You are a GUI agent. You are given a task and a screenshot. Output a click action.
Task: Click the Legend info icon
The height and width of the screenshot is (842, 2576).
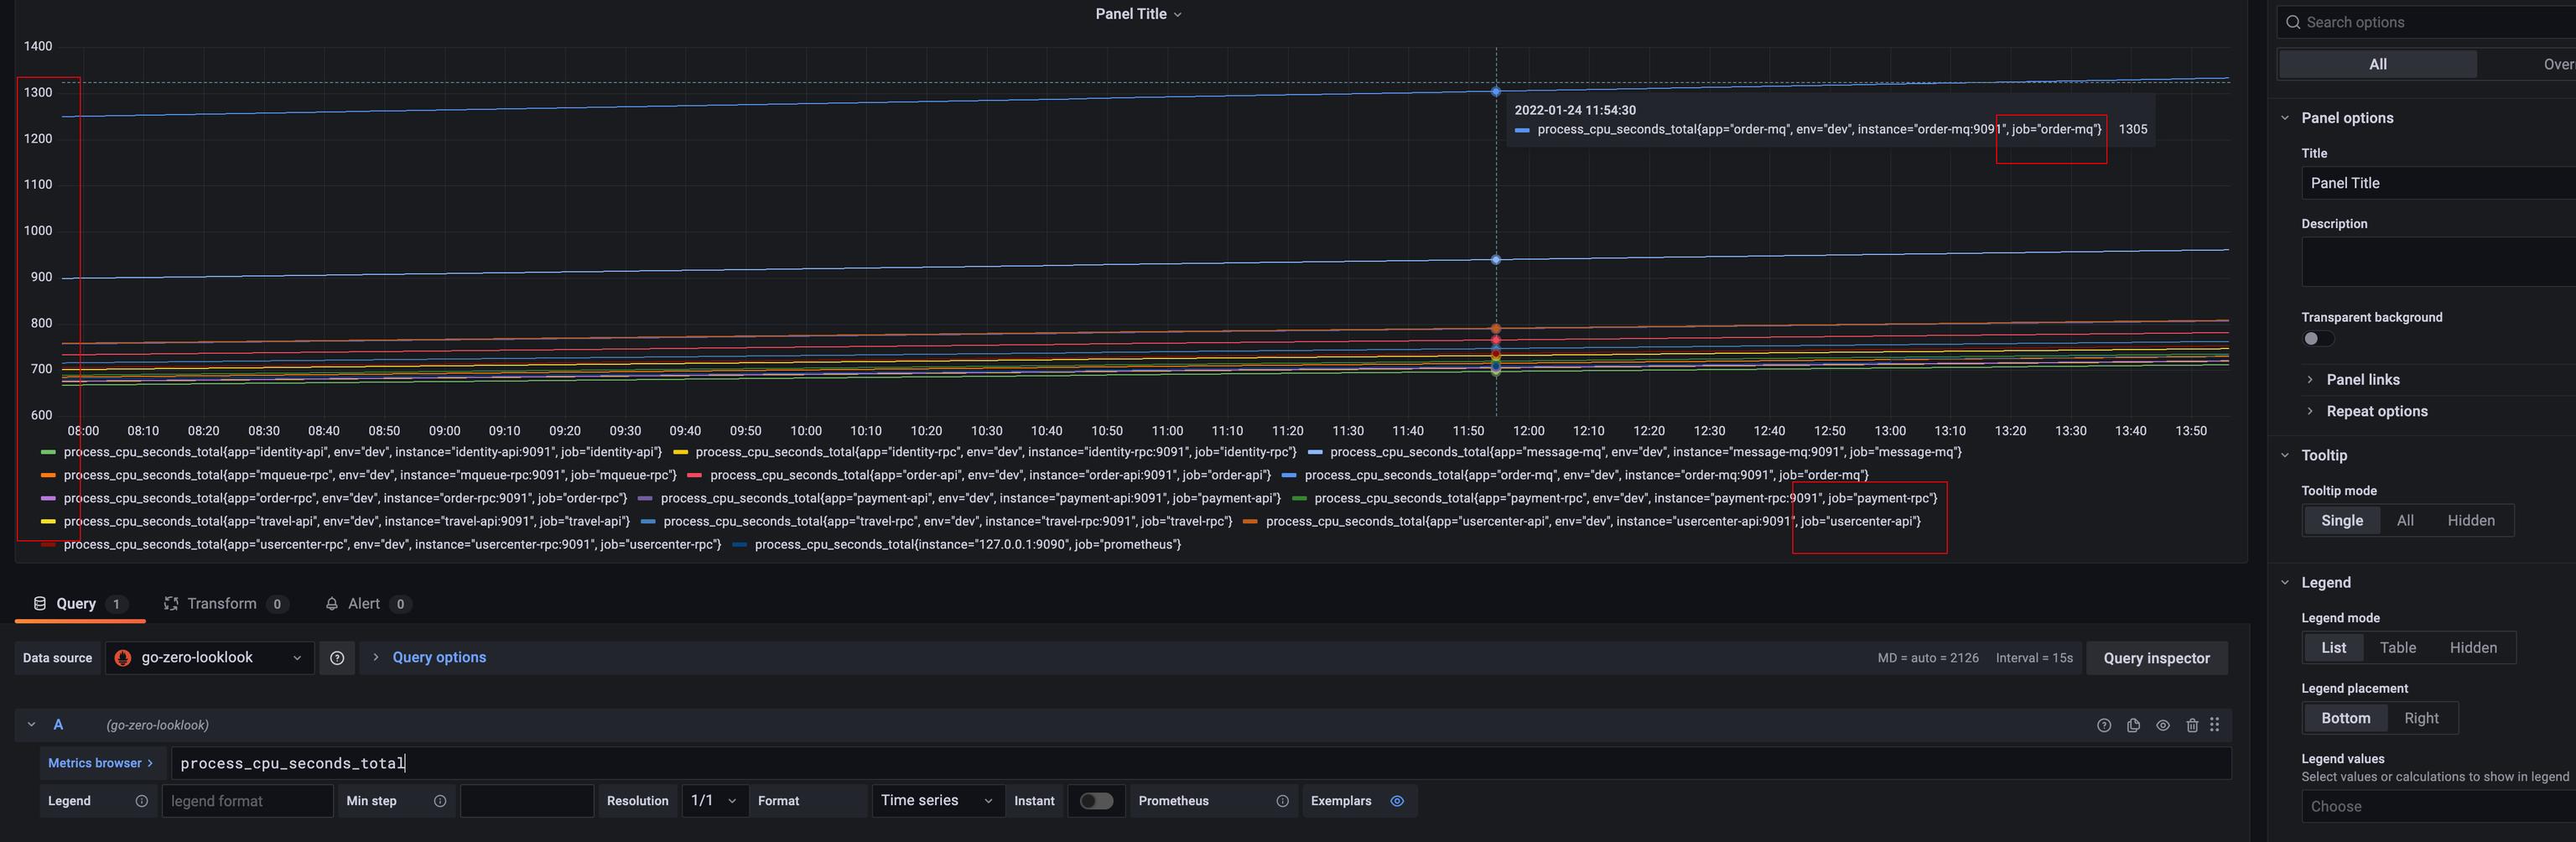coord(141,801)
